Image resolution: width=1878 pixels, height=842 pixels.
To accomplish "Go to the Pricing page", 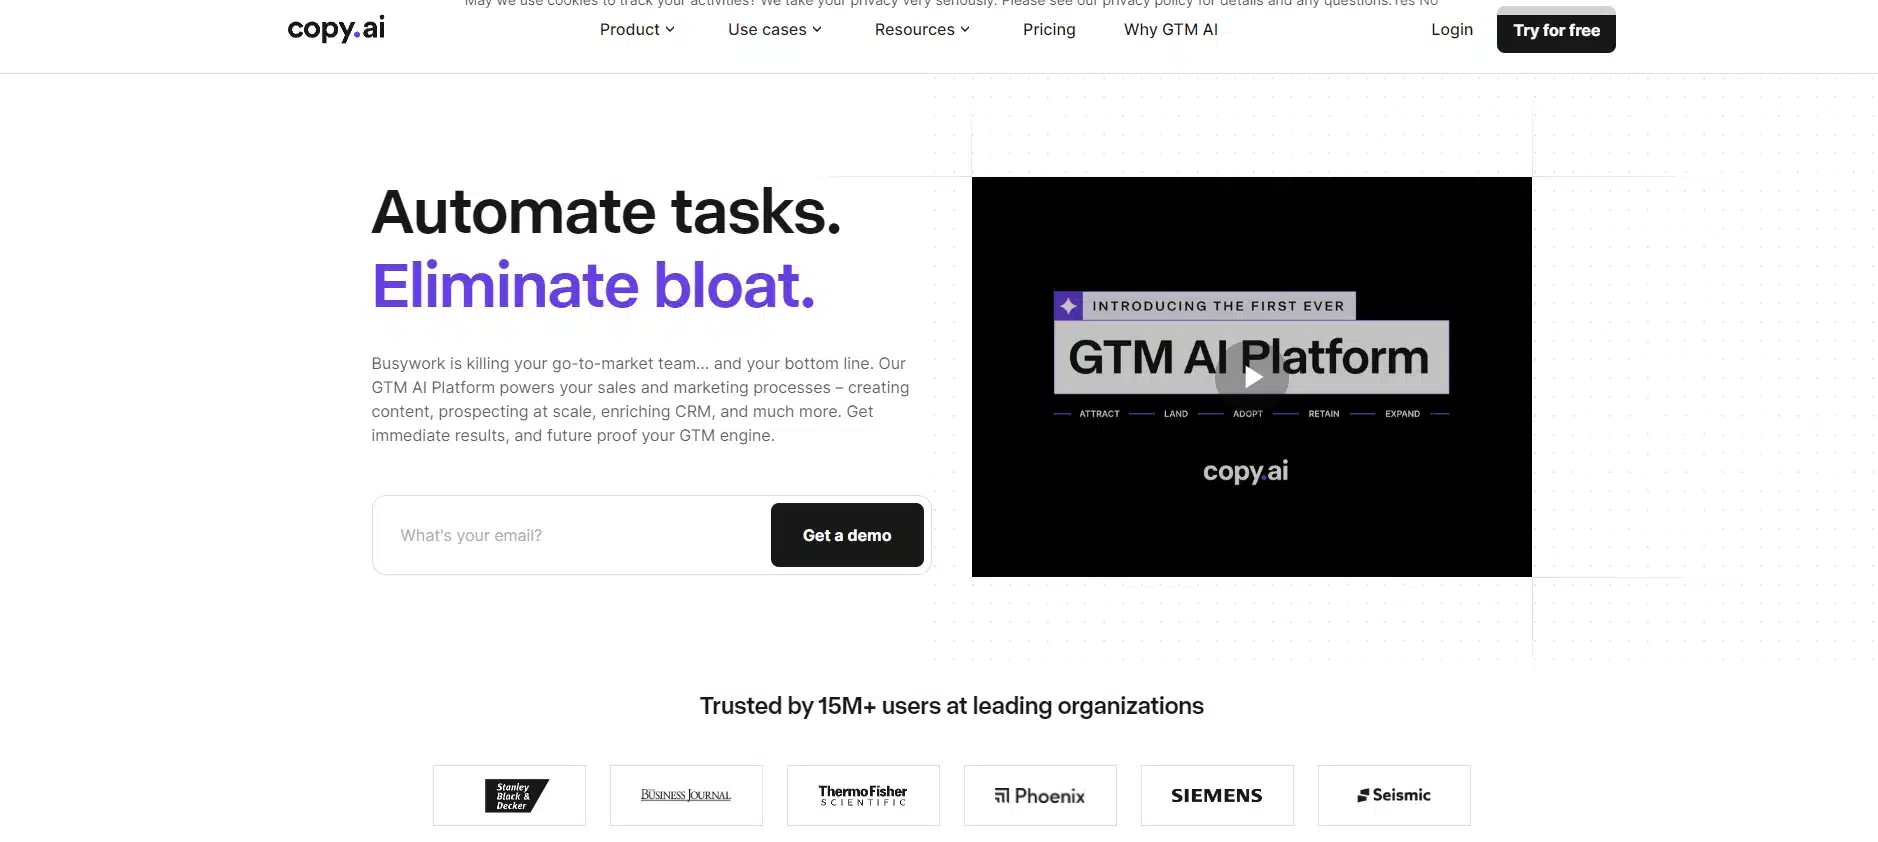I will (1048, 30).
